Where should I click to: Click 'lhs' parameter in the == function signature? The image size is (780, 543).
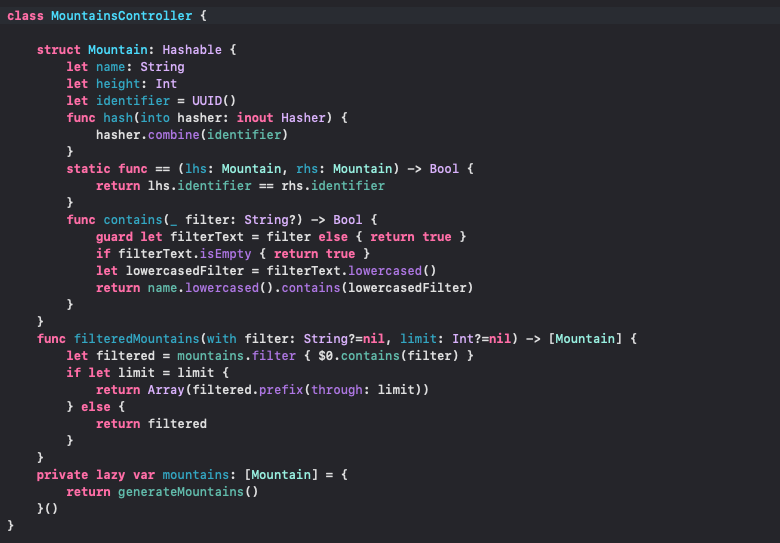[x=195, y=169]
